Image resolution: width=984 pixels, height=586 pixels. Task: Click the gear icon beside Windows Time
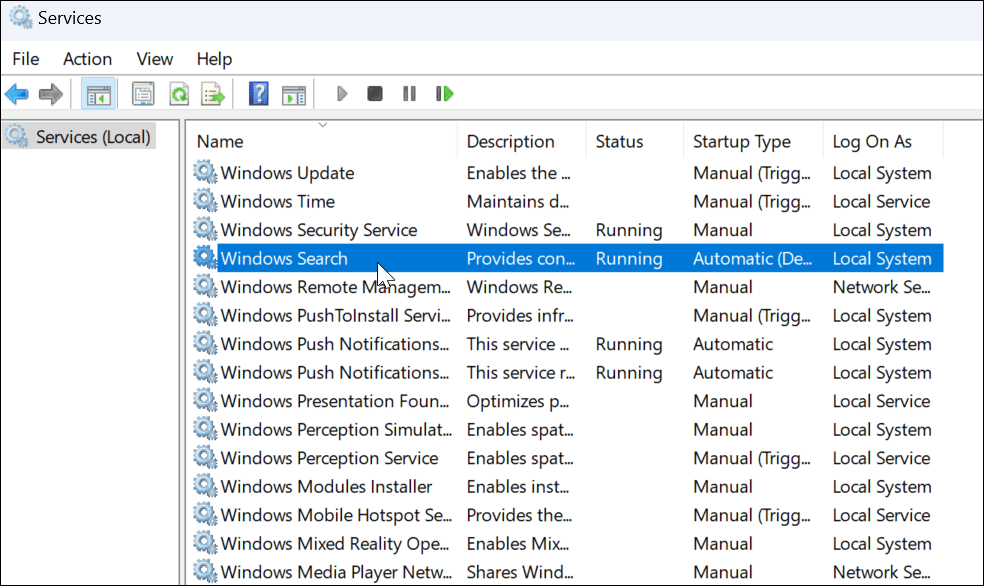pos(205,201)
